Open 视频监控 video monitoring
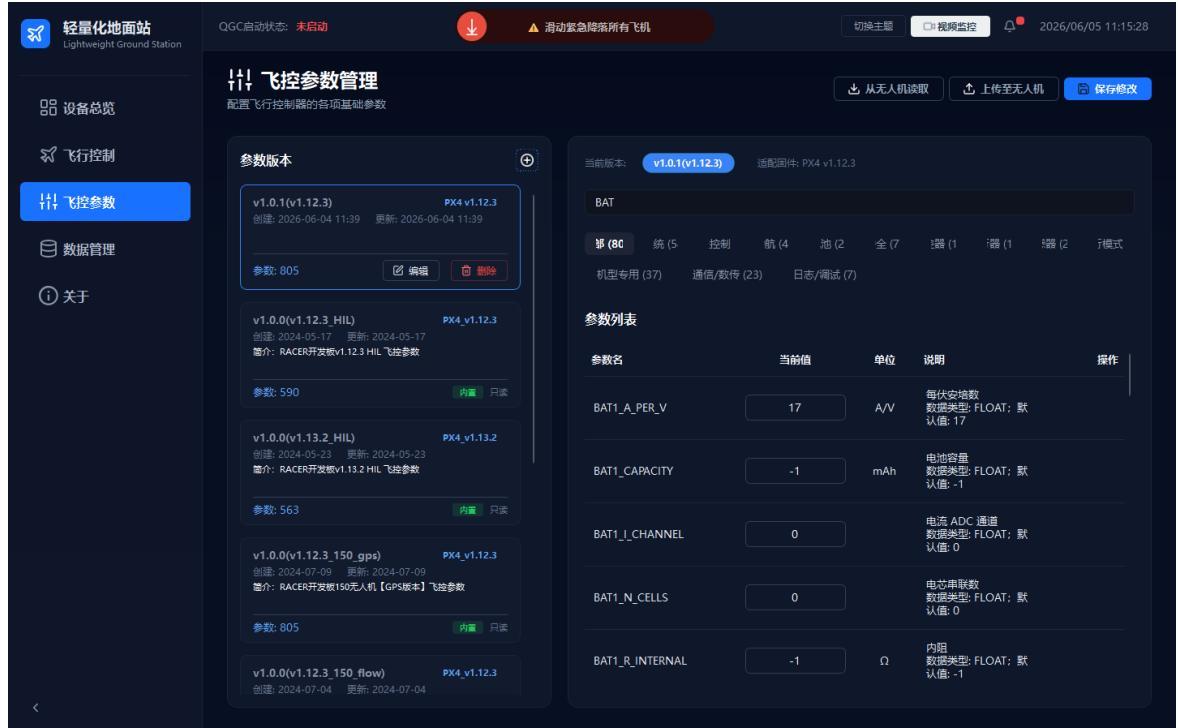 tap(950, 26)
